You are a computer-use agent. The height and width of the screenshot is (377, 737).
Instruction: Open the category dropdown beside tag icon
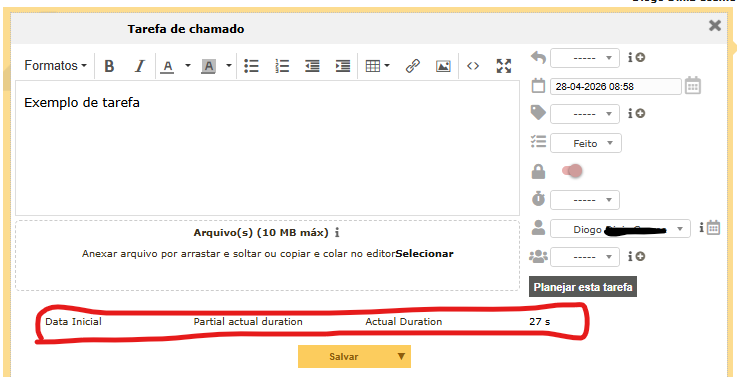[585, 114]
